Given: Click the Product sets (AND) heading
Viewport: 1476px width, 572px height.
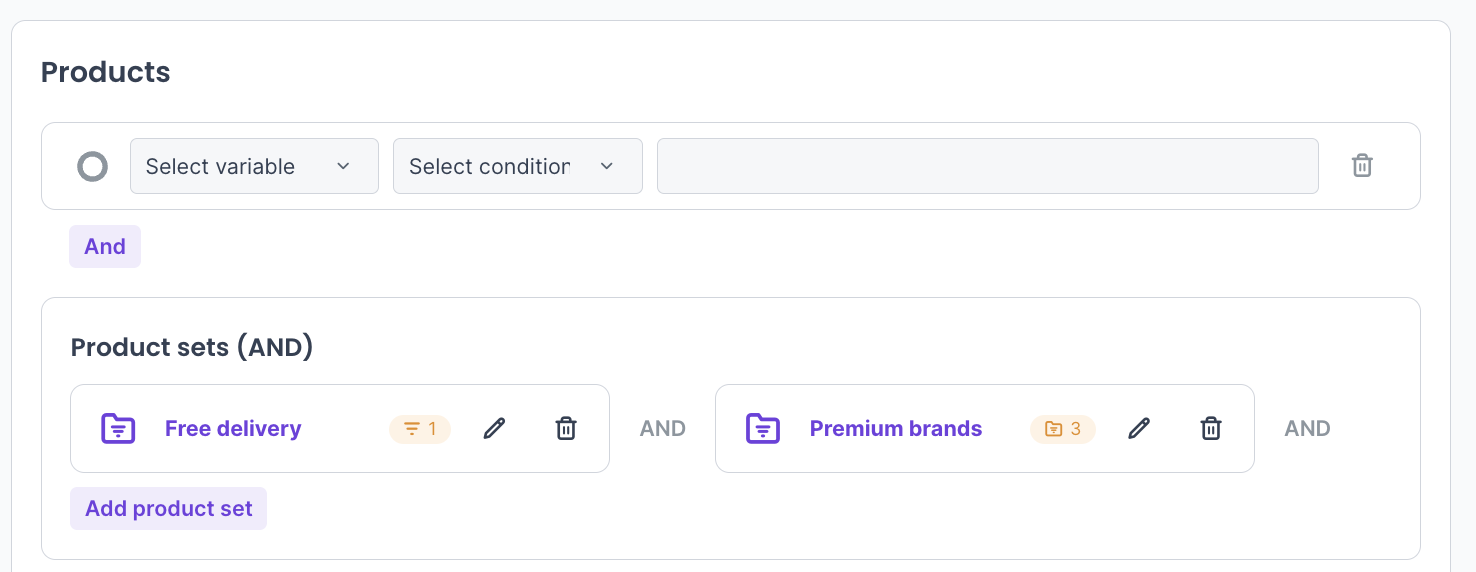Looking at the screenshot, I should pyautogui.click(x=192, y=347).
